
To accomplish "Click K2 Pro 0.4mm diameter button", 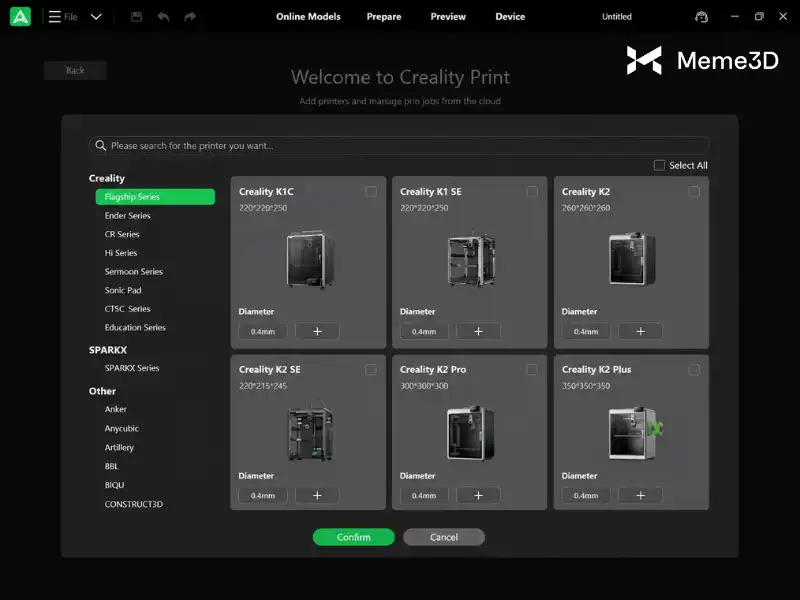I will pyautogui.click(x=424, y=495).
